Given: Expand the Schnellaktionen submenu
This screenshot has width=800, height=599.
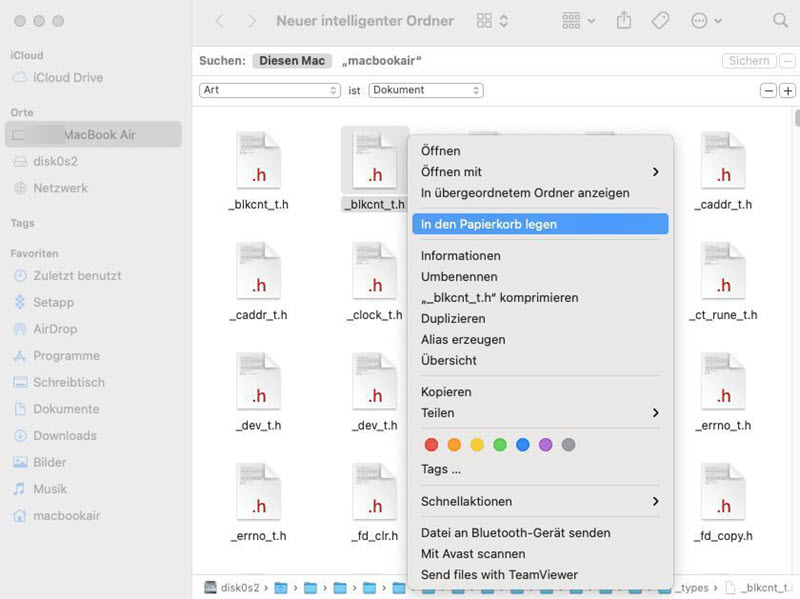Looking at the screenshot, I should 540,501.
